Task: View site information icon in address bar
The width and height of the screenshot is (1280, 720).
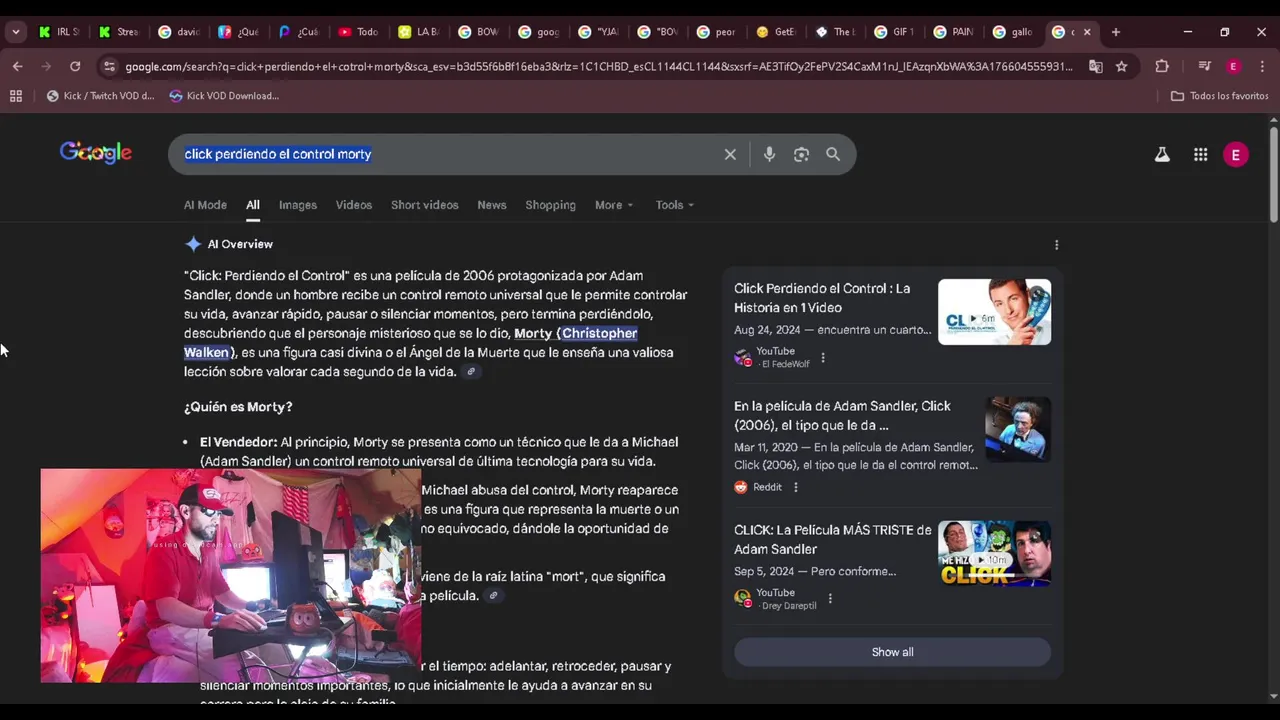Action: (x=108, y=67)
